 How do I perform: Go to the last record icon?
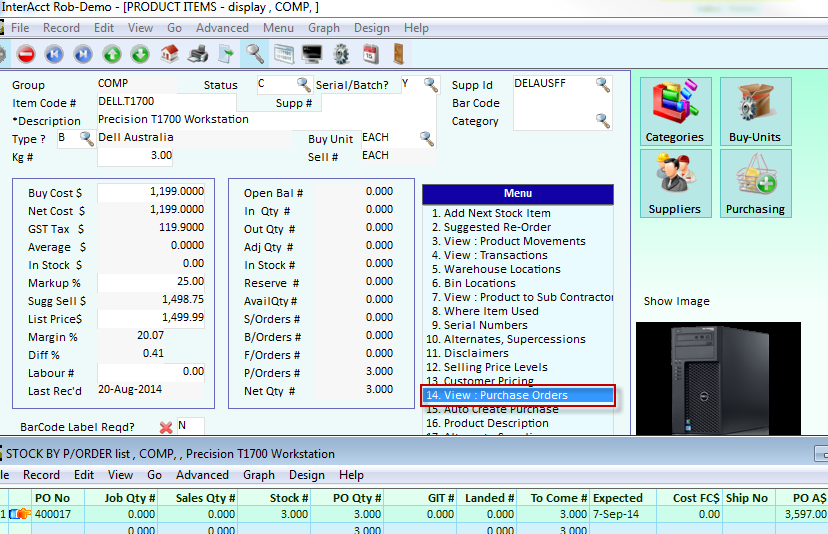[82, 54]
